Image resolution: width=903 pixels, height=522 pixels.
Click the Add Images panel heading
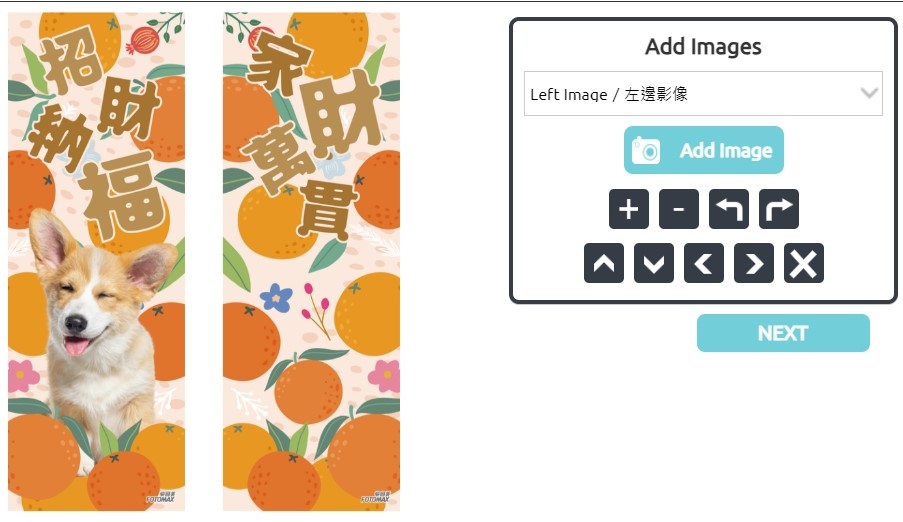tap(703, 47)
